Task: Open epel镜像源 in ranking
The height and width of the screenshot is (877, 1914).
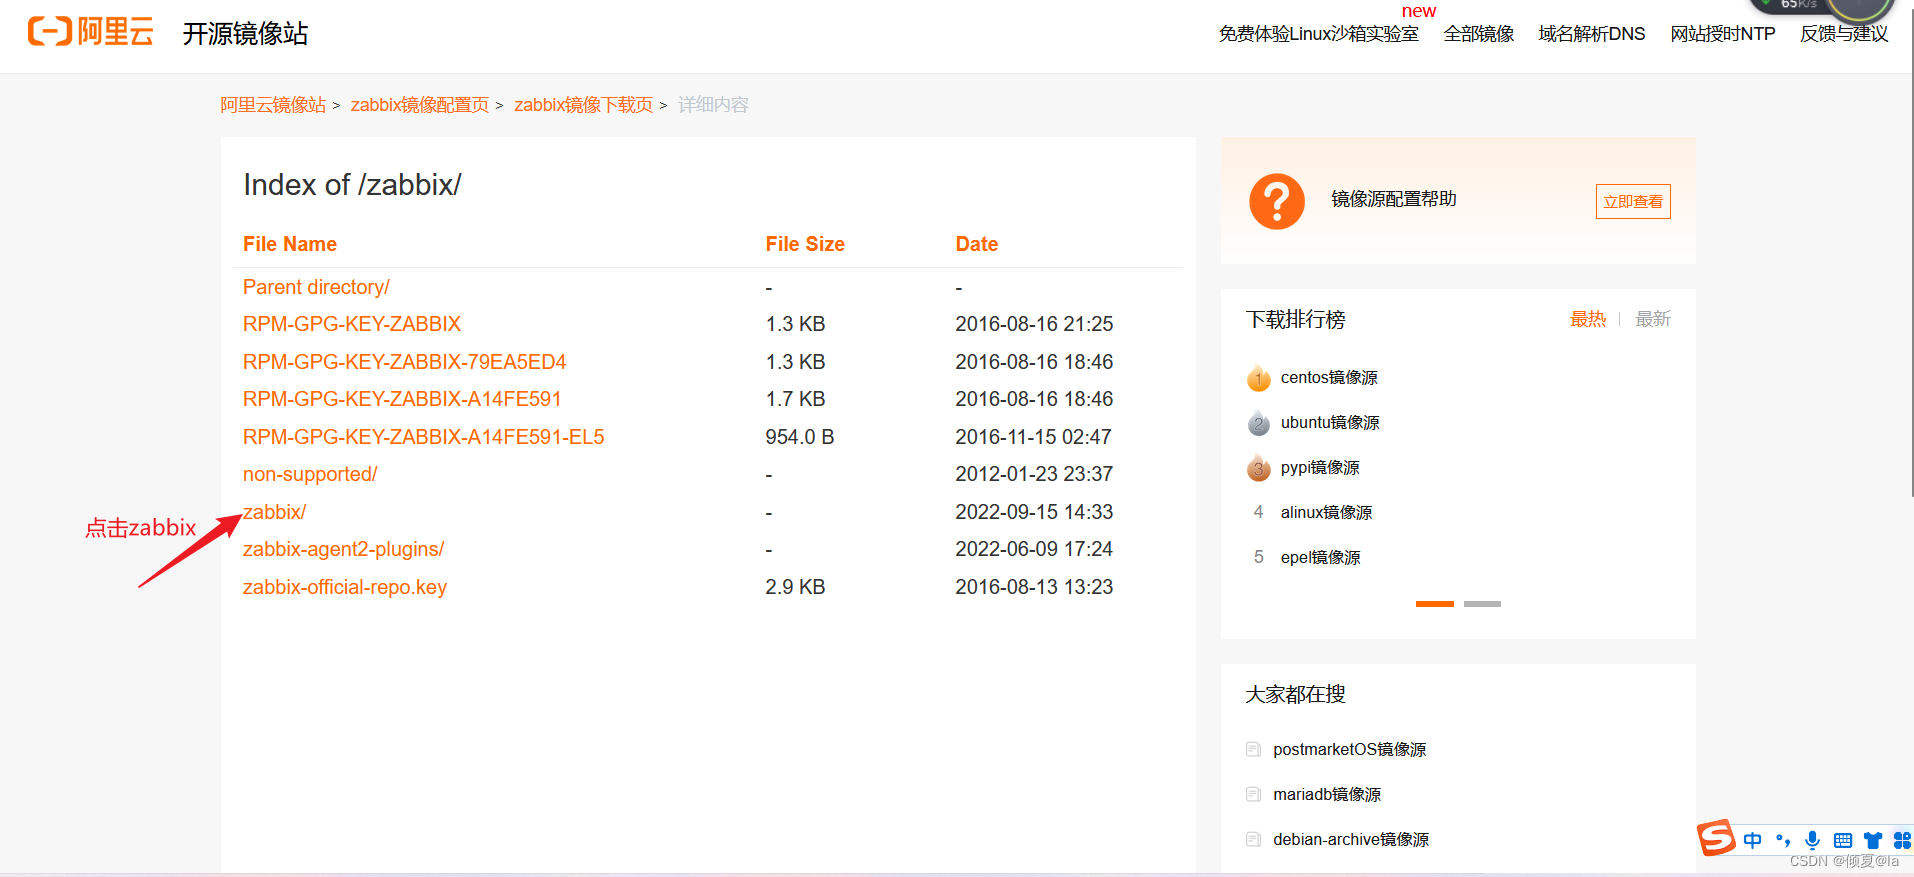Action: [1320, 557]
